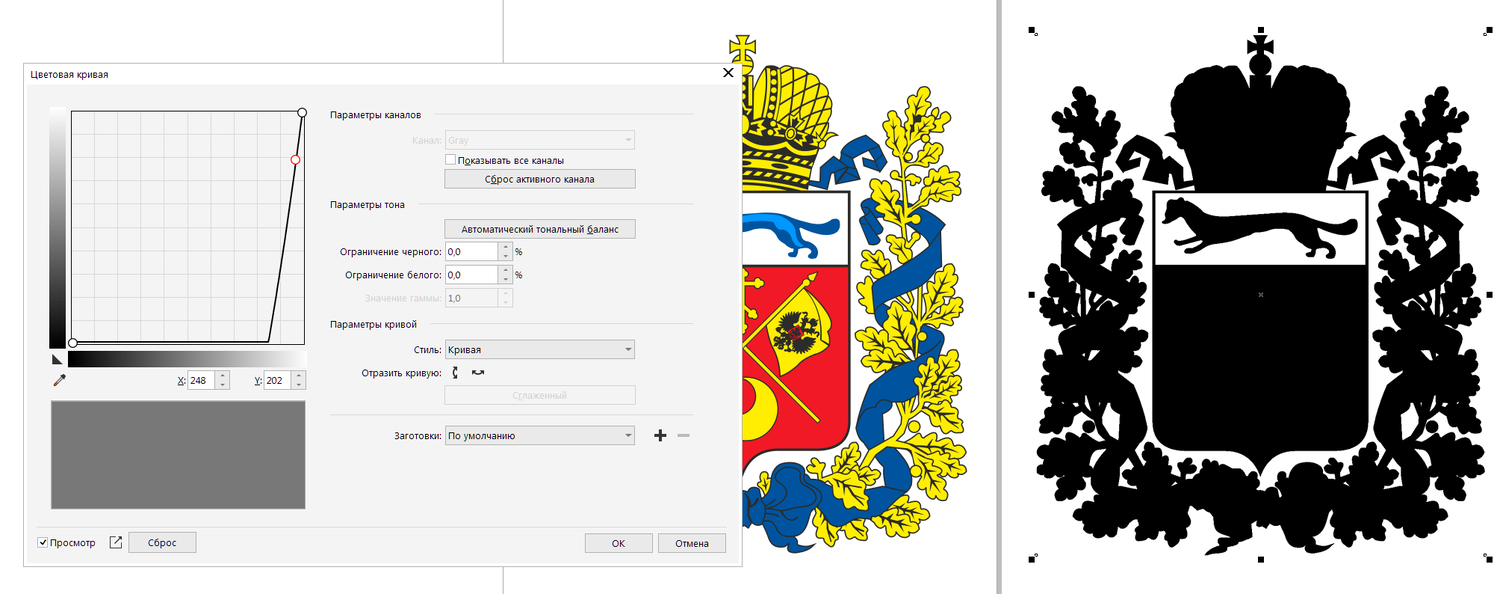Click the bottom-center selection handle of the black bitmap

(x=1260, y=558)
